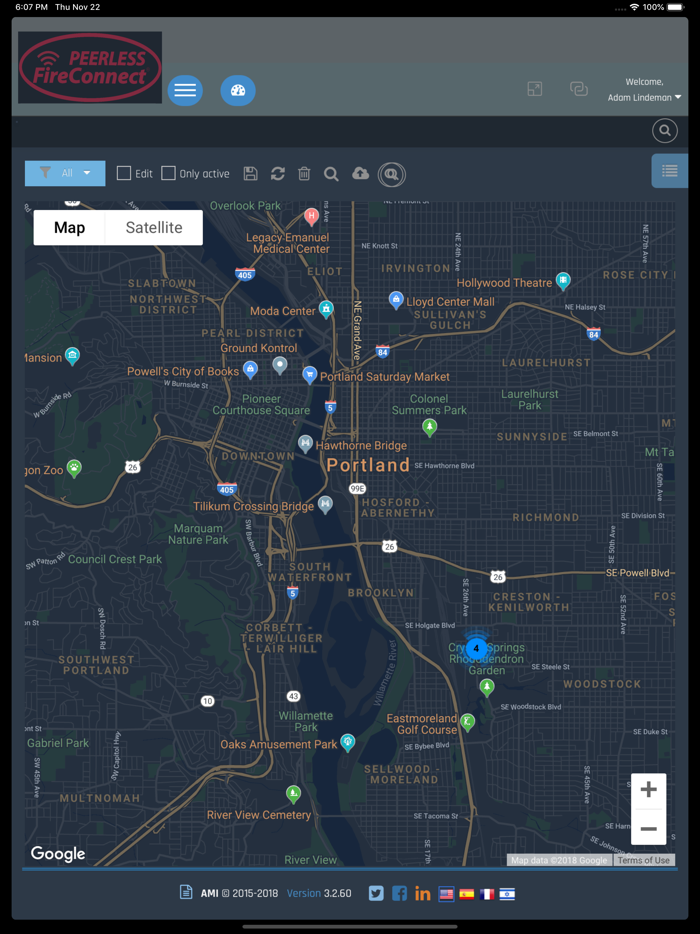Click the Ground Kontrol gray pin marker
The image size is (700, 934).
click(279, 365)
